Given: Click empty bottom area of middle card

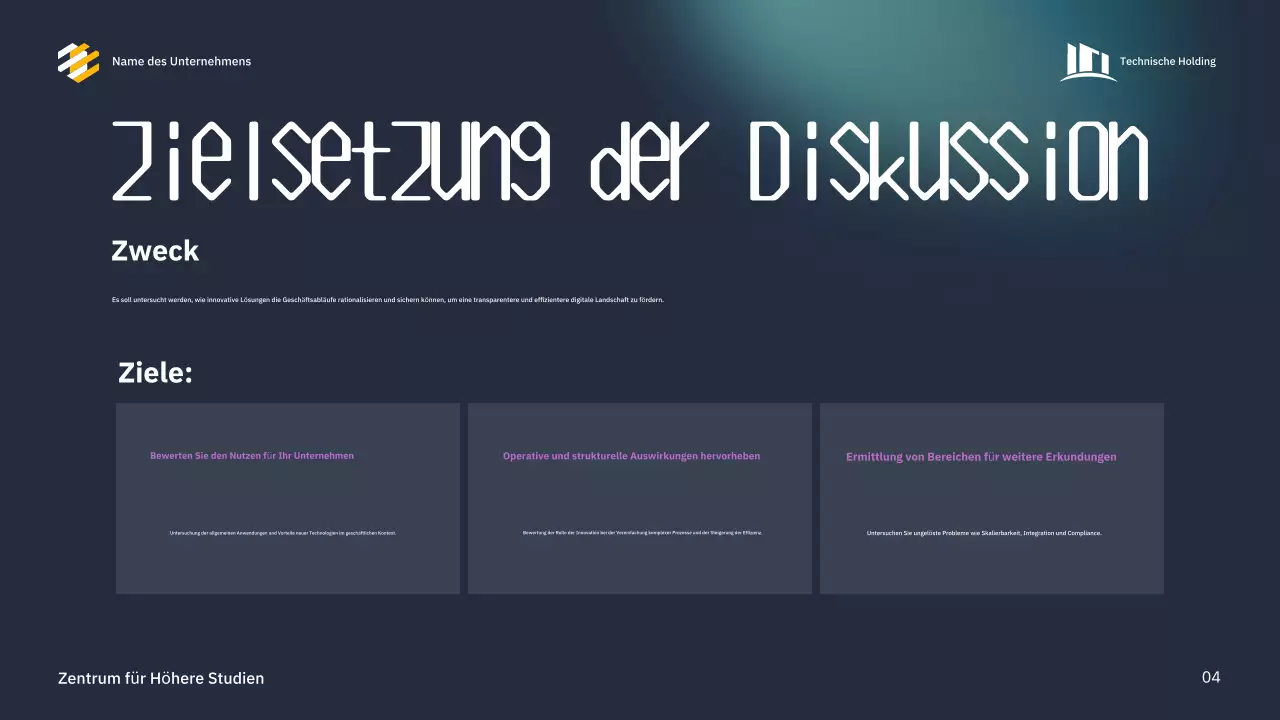Looking at the screenshot, I should point(640,570).
